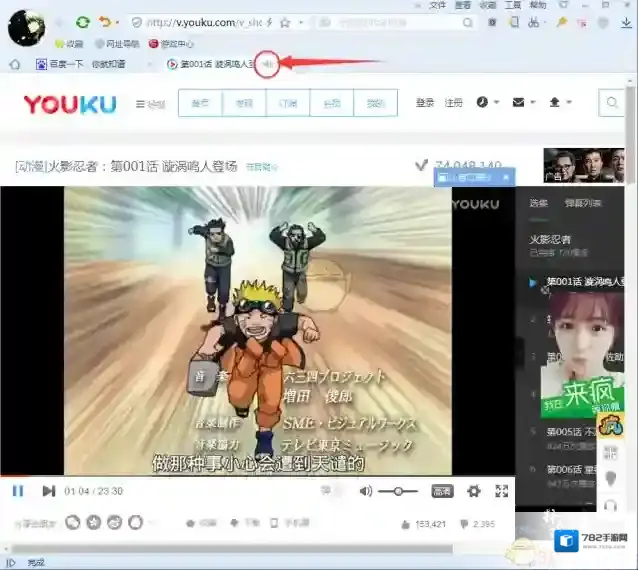The image size is (638, 570).
Task: Open player settings gear icon
Action: pos(474,491)
